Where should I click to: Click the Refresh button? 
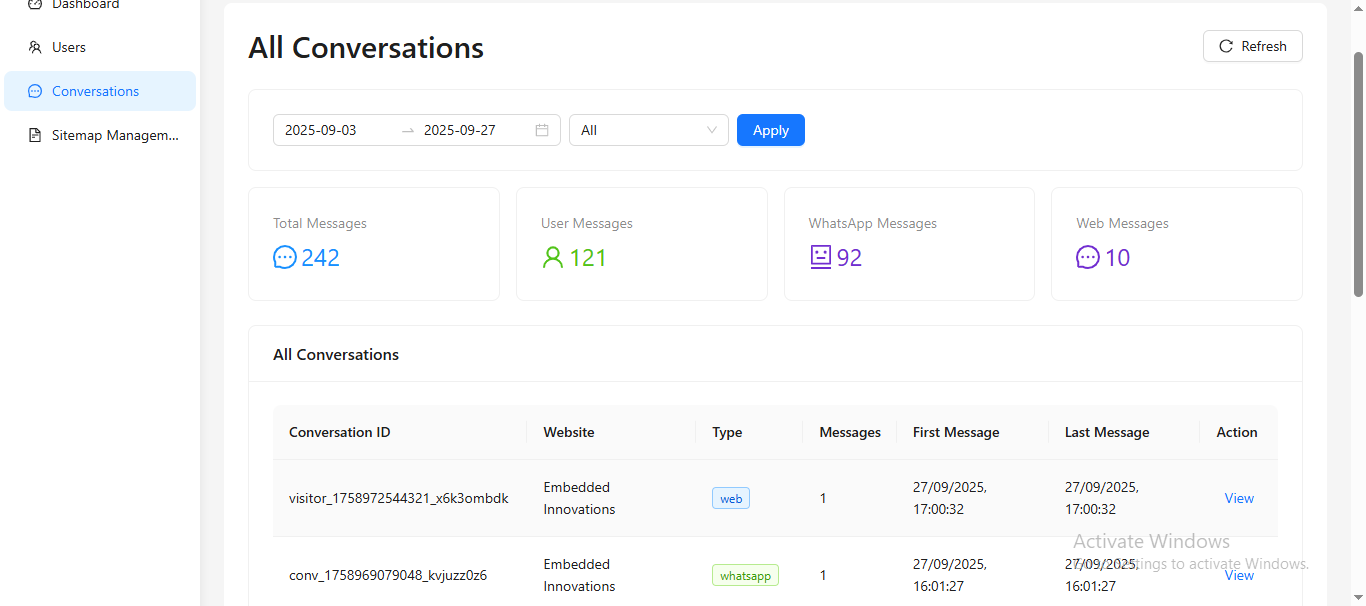tap(1252, 45)
